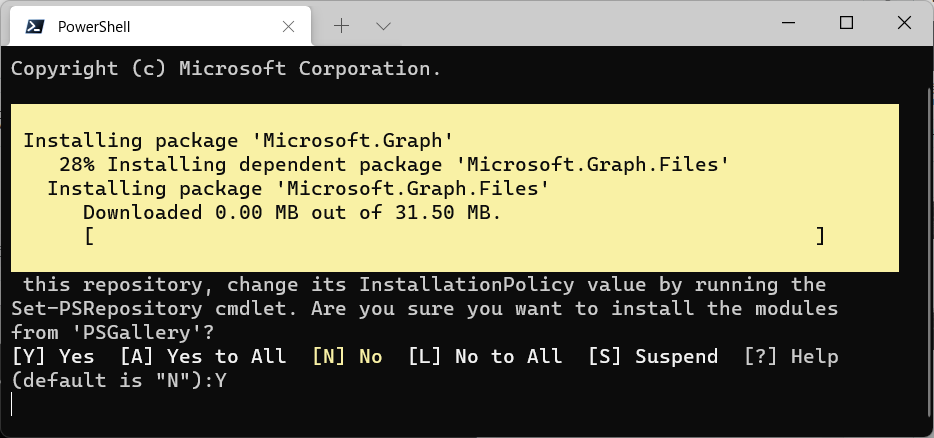Open a new tab with plus button

coord(341,26)
